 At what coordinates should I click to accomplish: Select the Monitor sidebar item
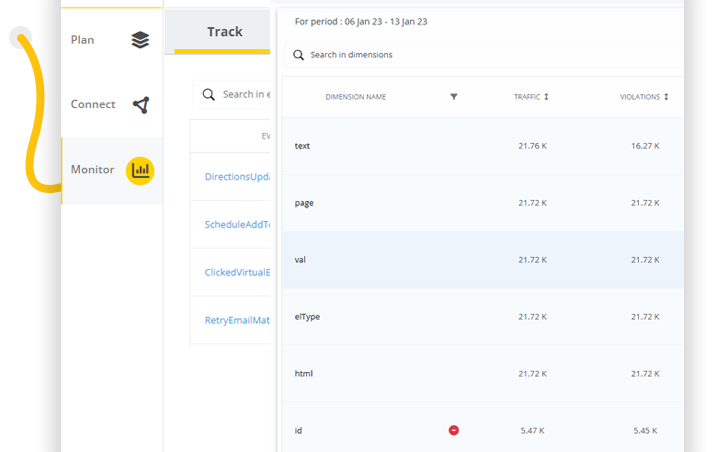pos(92,170)
